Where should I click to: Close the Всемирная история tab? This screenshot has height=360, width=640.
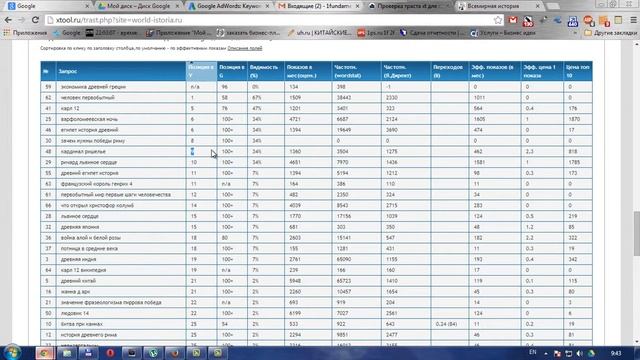(537, 6)
